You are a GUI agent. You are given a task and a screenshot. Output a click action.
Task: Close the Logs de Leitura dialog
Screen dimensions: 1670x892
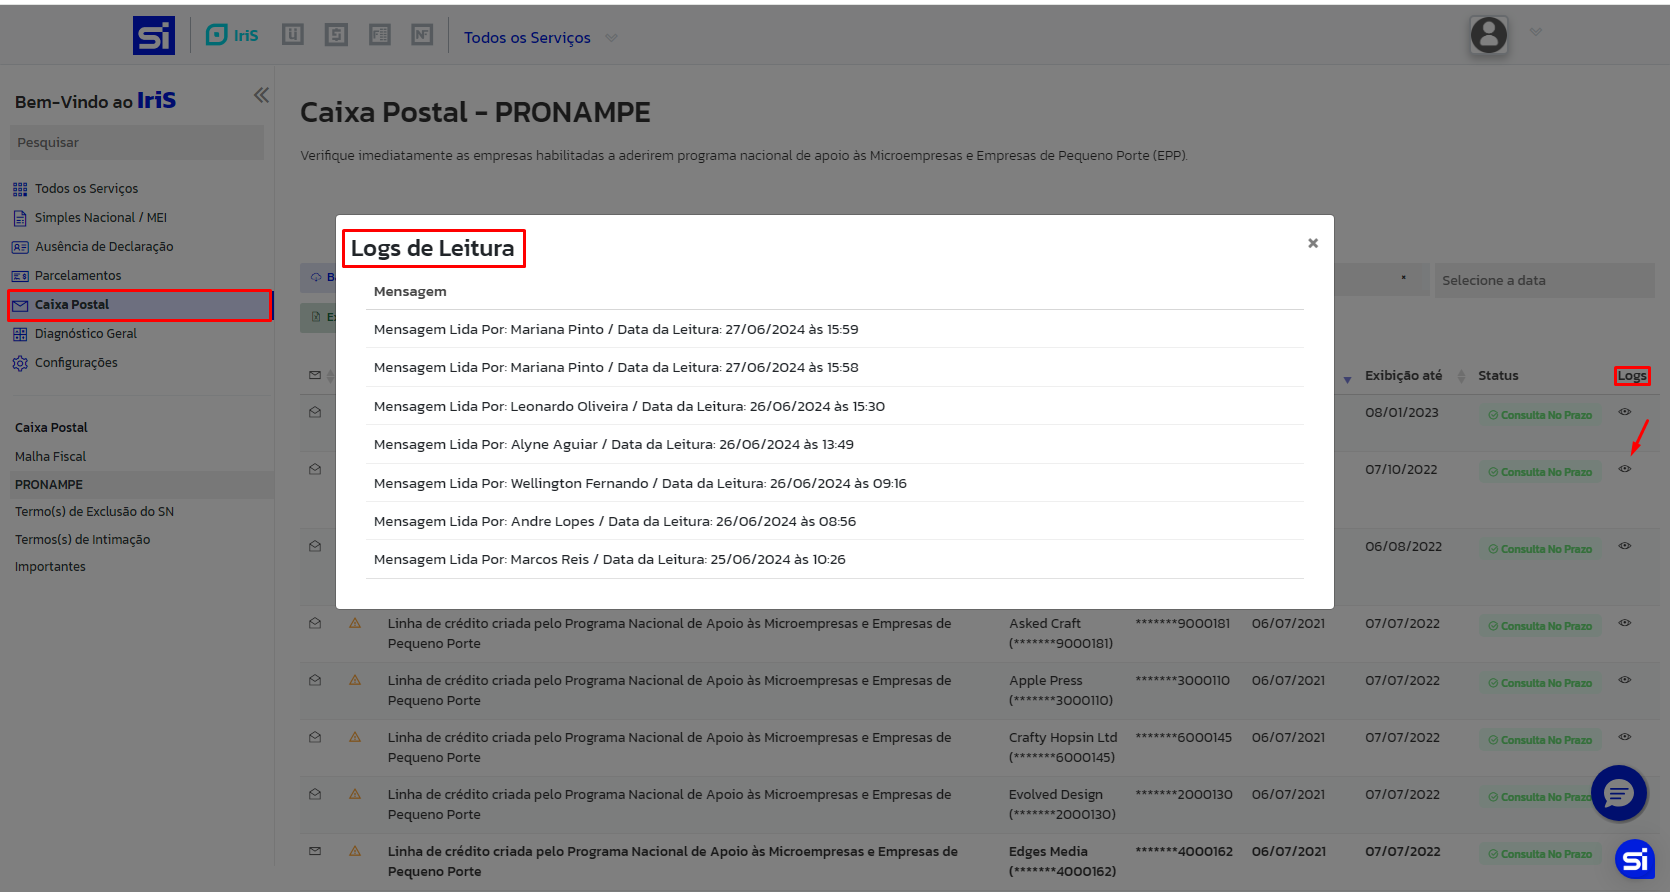pos(1313,243)
